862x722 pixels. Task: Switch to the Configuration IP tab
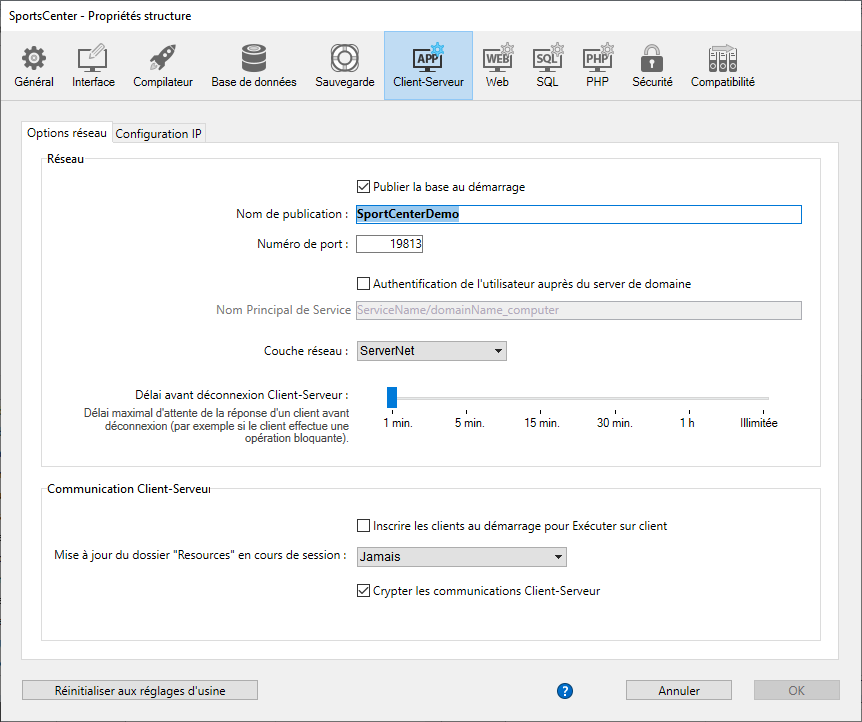[159, 134]
